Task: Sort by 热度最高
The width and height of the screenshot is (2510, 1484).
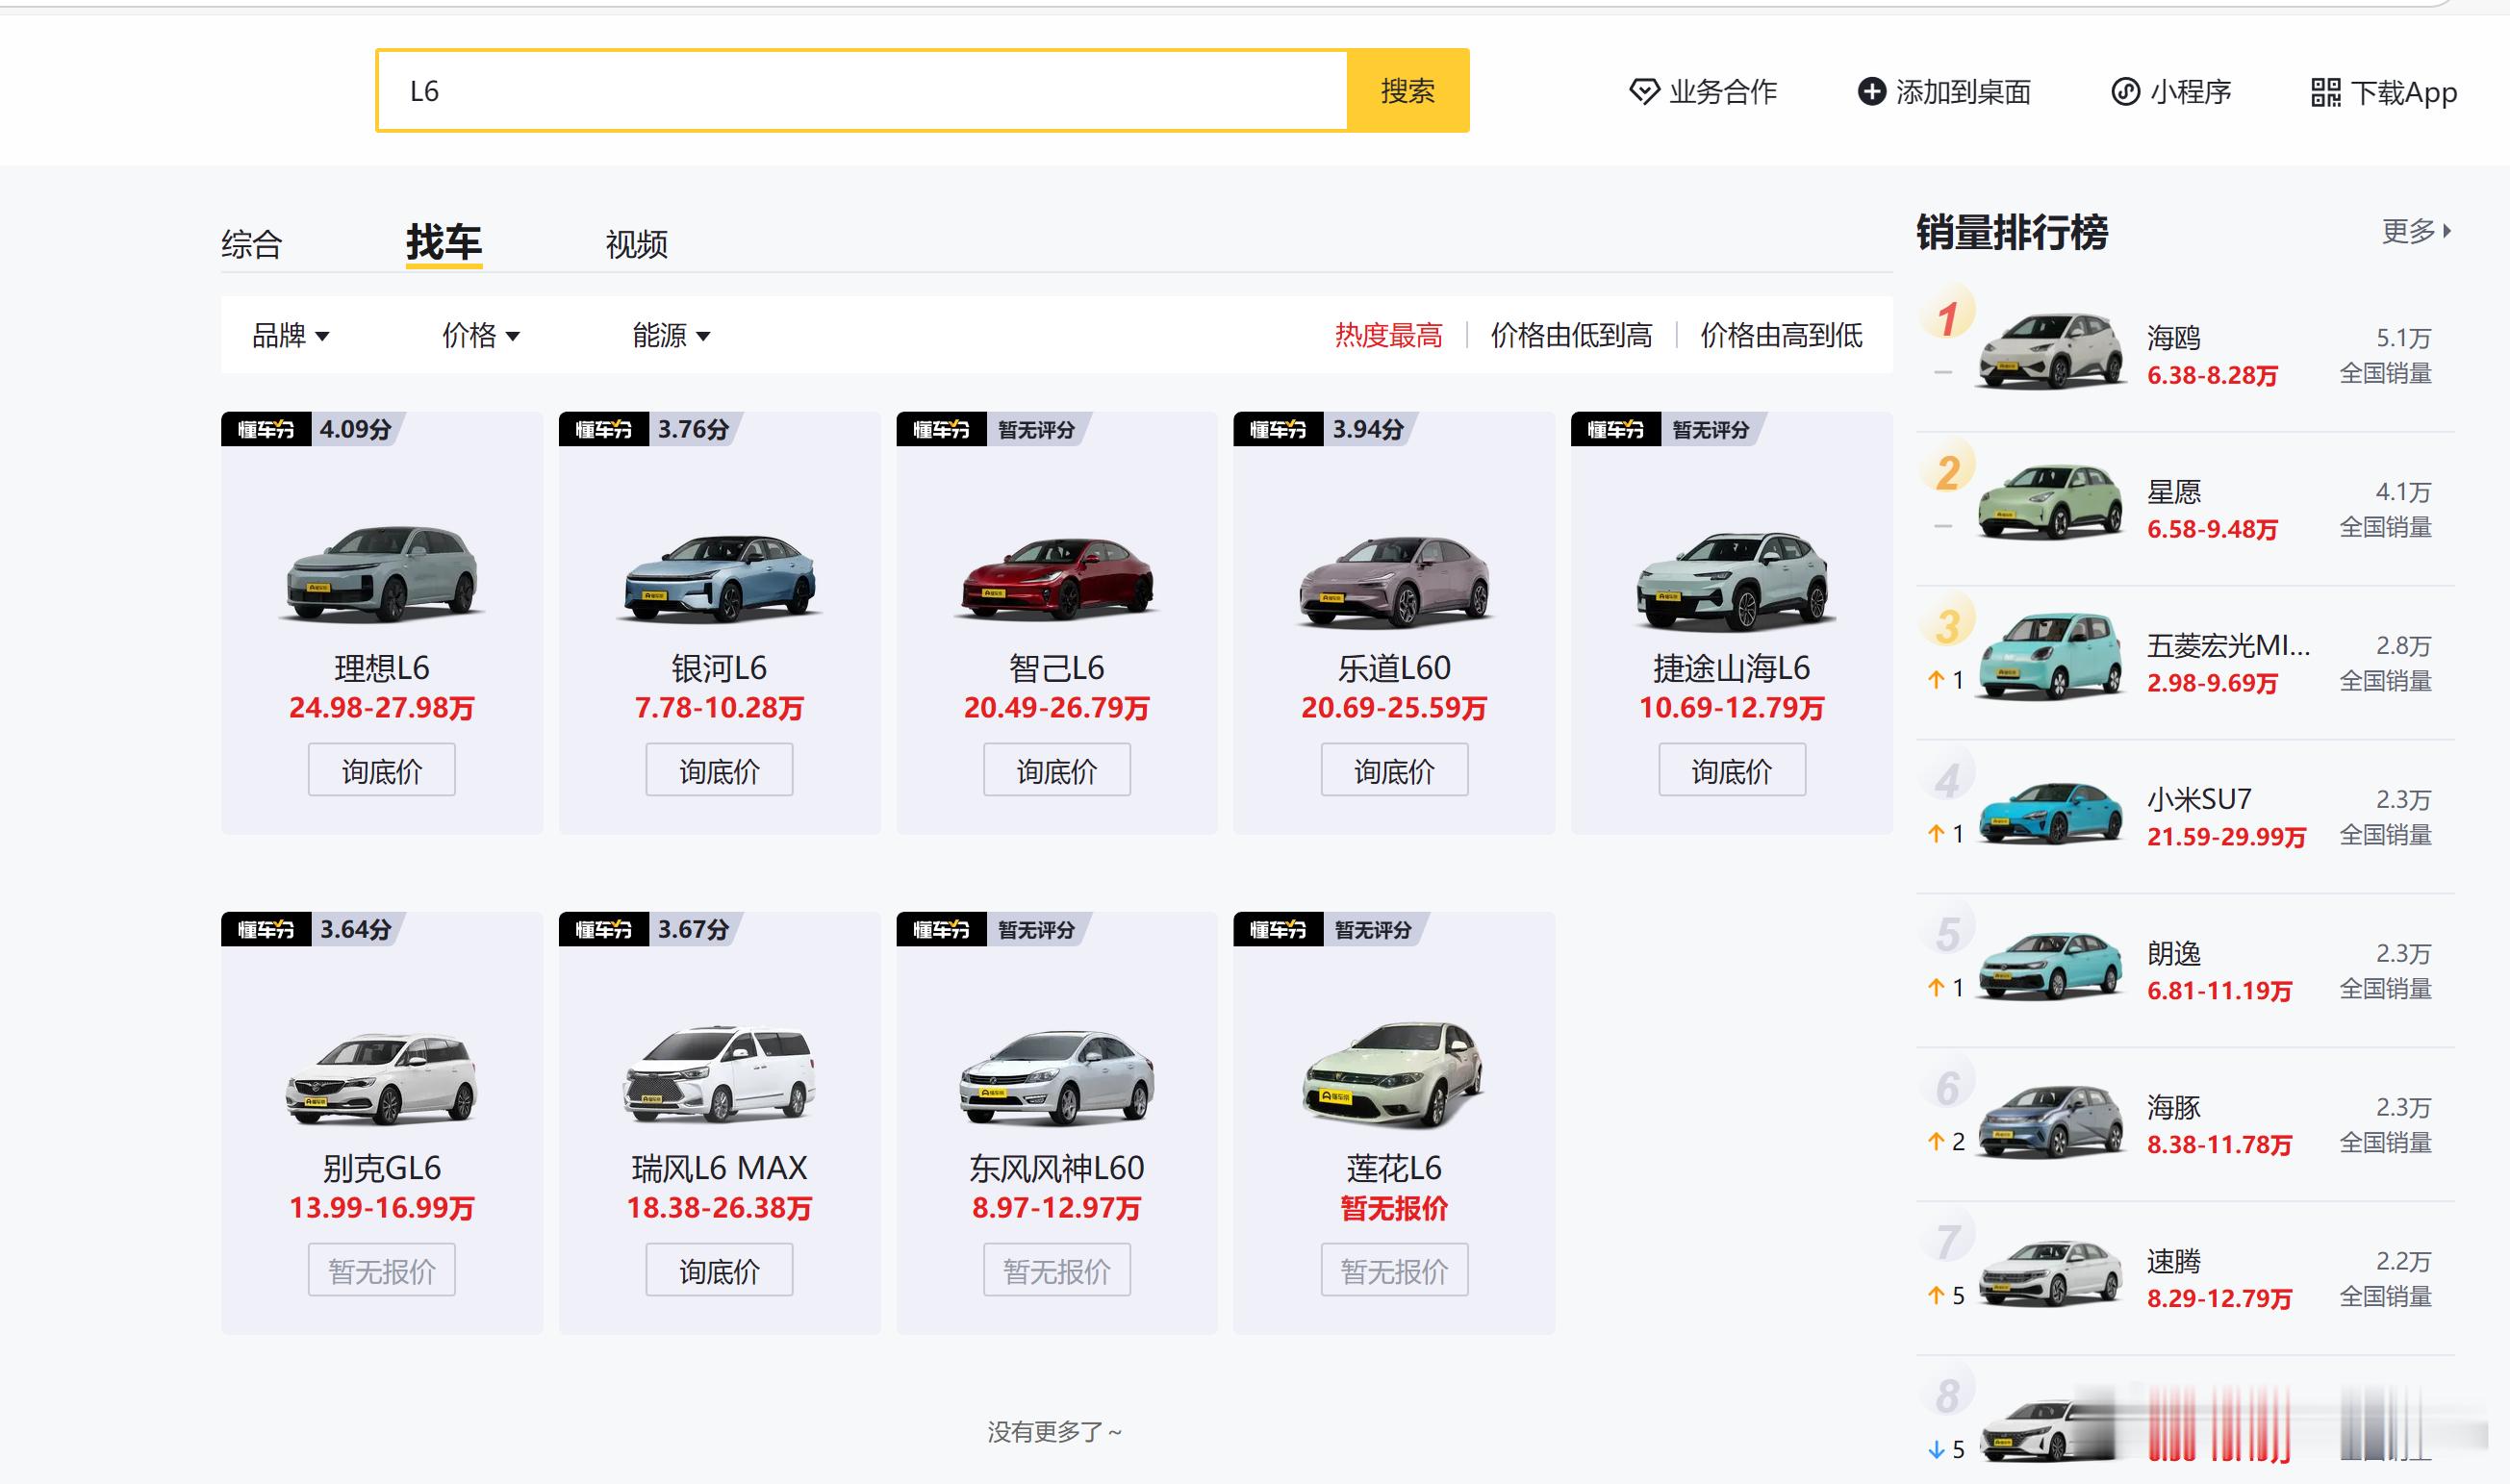Action: pos(1389,335)
